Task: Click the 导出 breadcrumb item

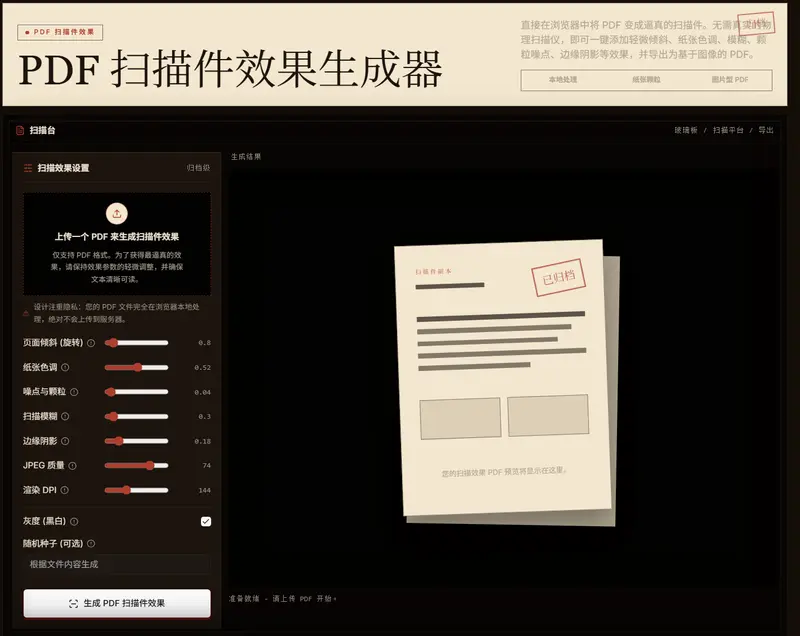Action: click(766, 131)
